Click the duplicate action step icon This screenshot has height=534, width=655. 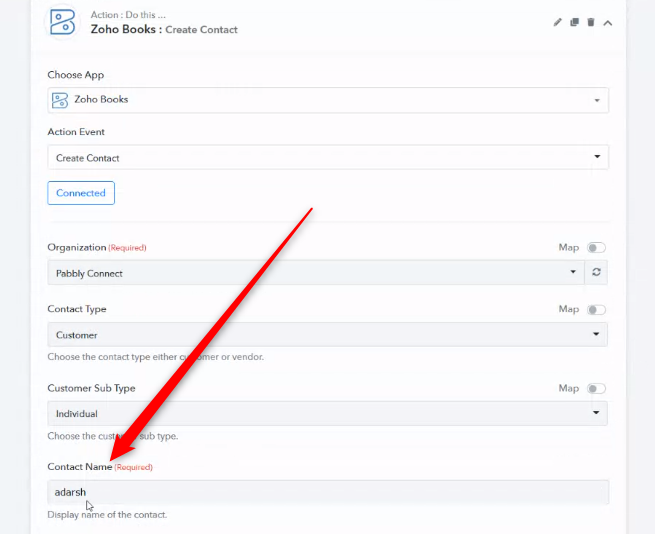coord(575,22)
